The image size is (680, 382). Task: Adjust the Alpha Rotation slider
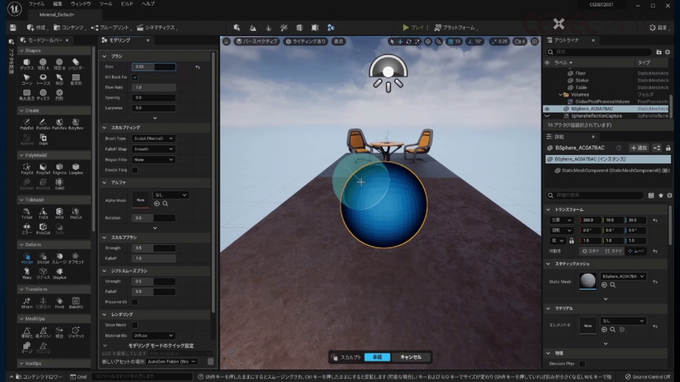[154, 218]
